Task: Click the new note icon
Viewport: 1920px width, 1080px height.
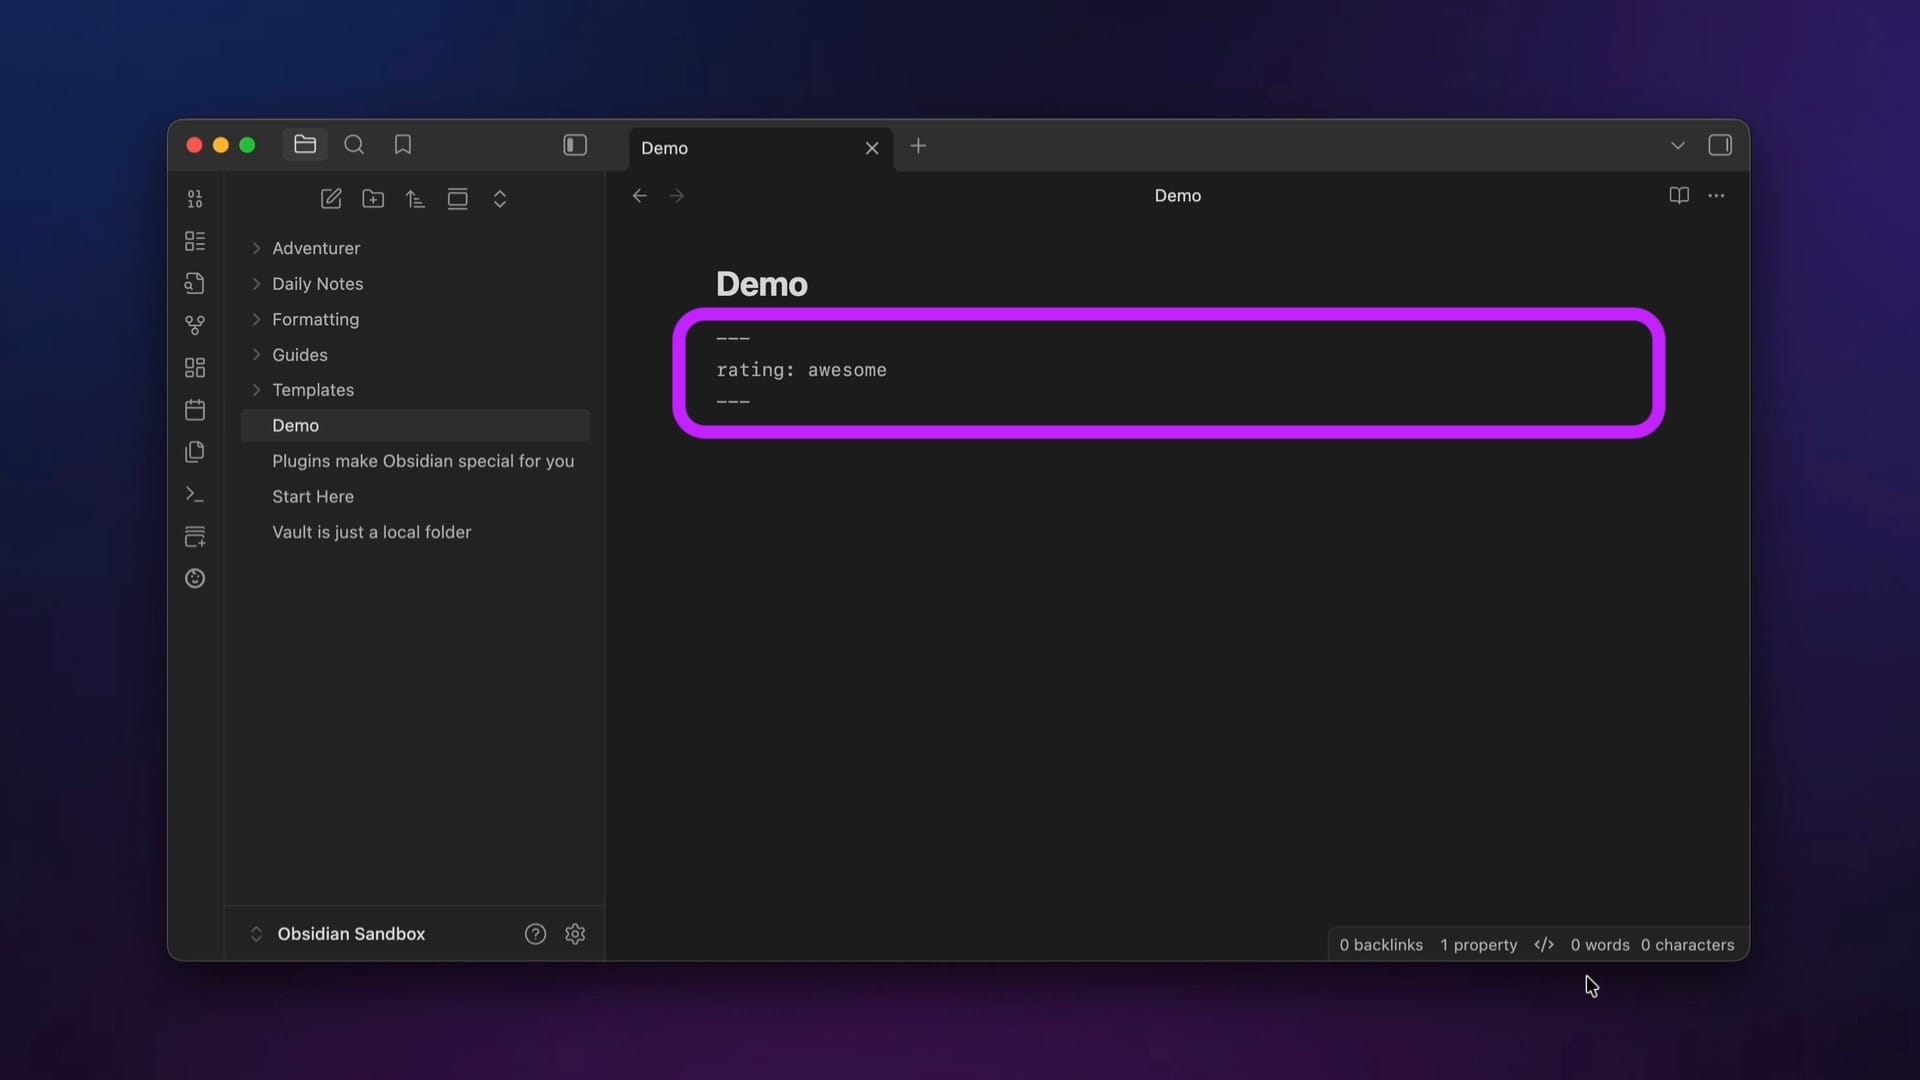Action: (331, 199)
